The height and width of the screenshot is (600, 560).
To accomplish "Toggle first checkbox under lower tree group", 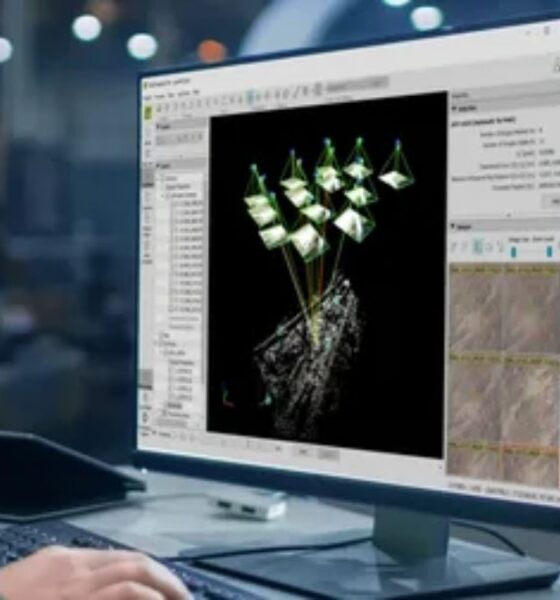I will (x=173, y=371).
